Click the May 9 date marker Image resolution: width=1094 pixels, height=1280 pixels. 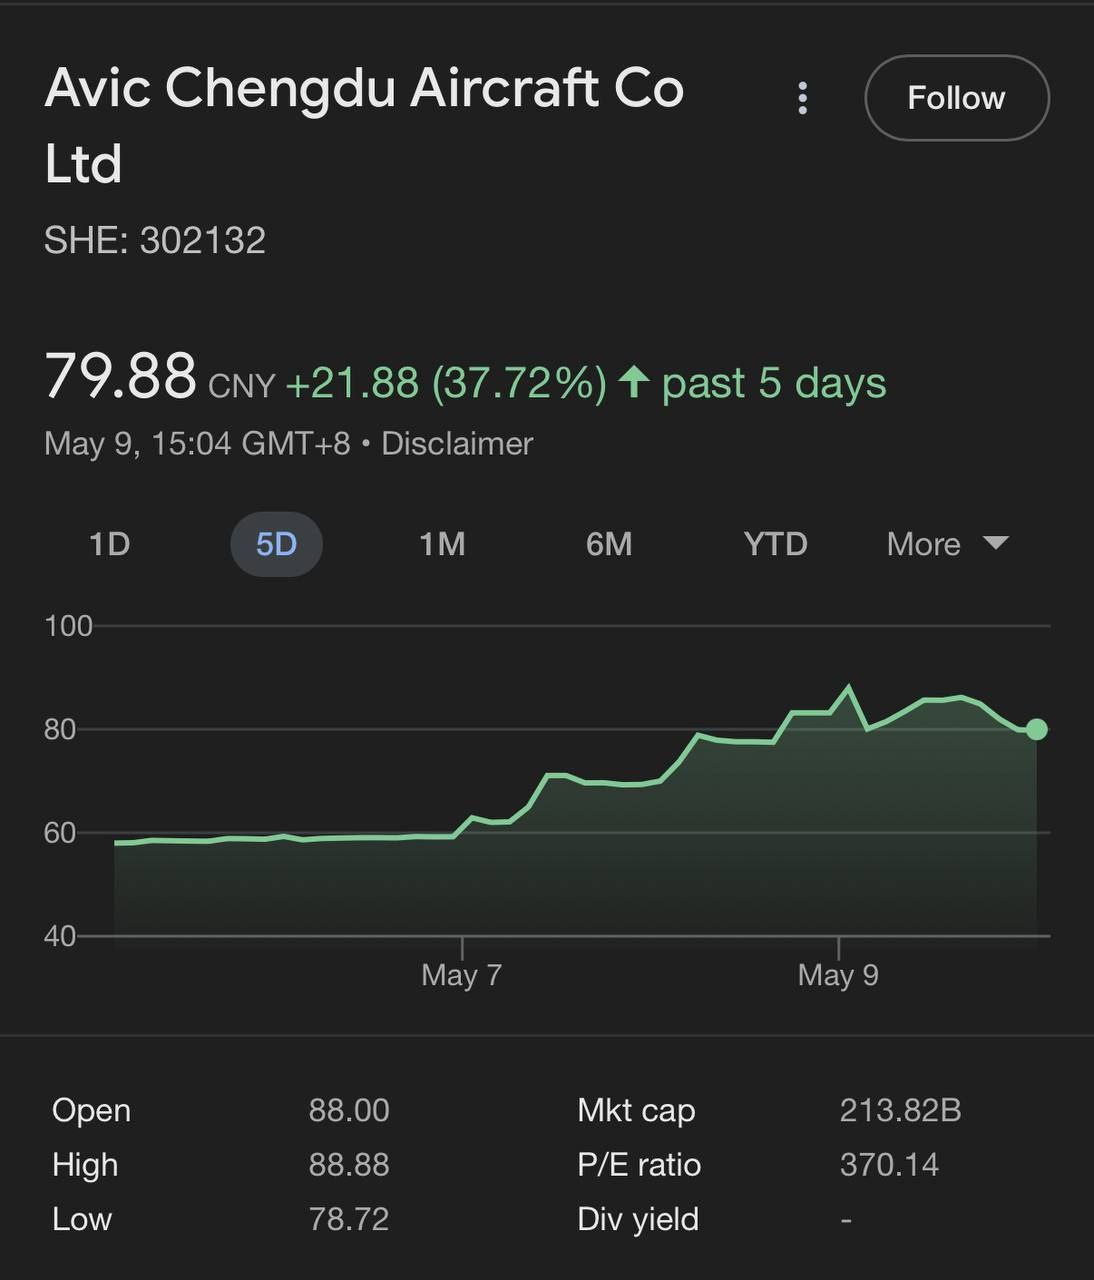pos(838,974)
